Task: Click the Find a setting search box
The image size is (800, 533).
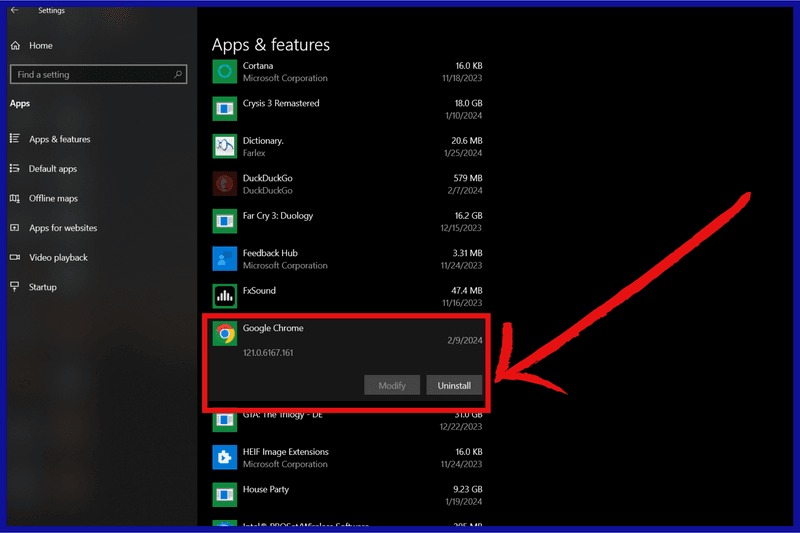Action: tap(97, 74)
